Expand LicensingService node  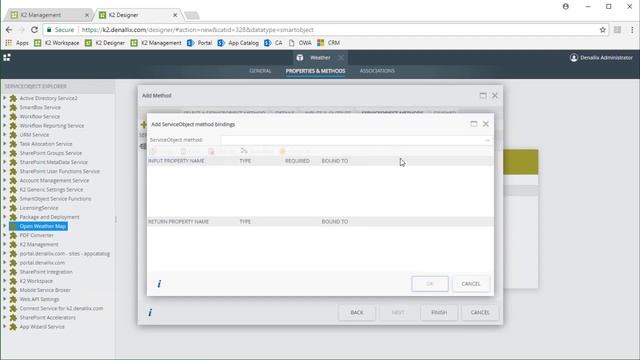click(x=4, y=208)
